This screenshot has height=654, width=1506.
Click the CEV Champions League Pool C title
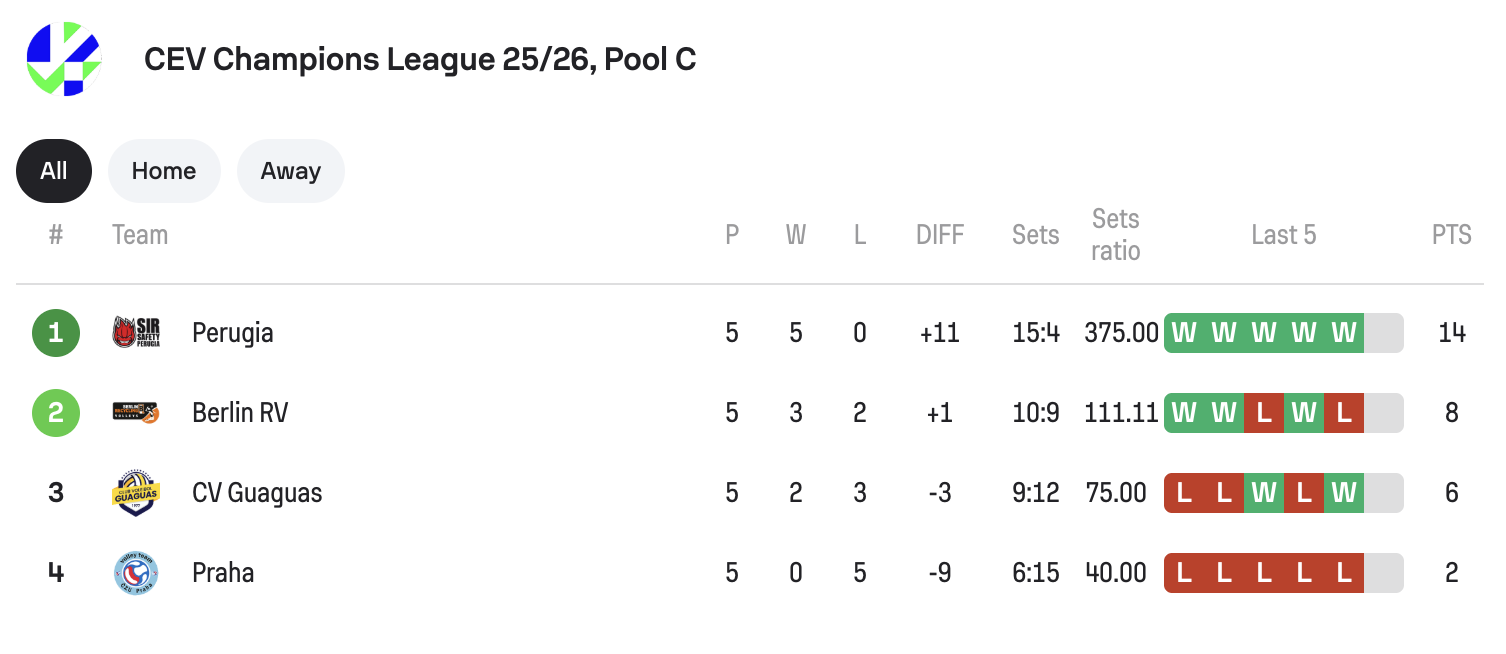click(420, 59)
